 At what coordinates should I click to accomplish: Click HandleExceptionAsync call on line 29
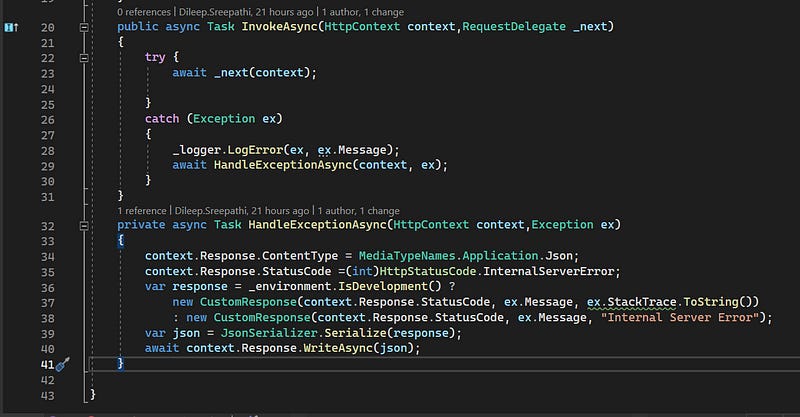pos(283,165)
